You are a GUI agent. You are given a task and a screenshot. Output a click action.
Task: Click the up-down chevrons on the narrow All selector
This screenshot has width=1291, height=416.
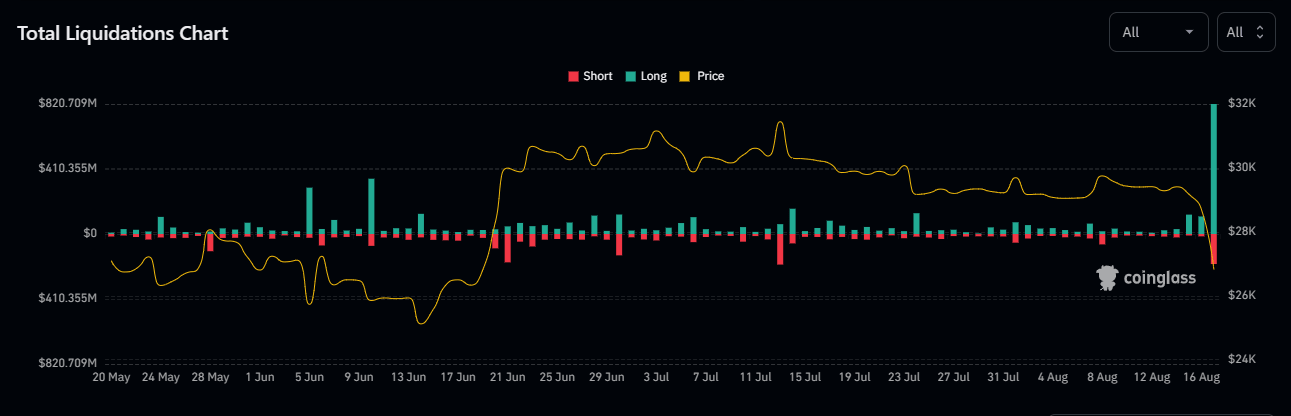pyautogui.click(x=1259, y=32)
